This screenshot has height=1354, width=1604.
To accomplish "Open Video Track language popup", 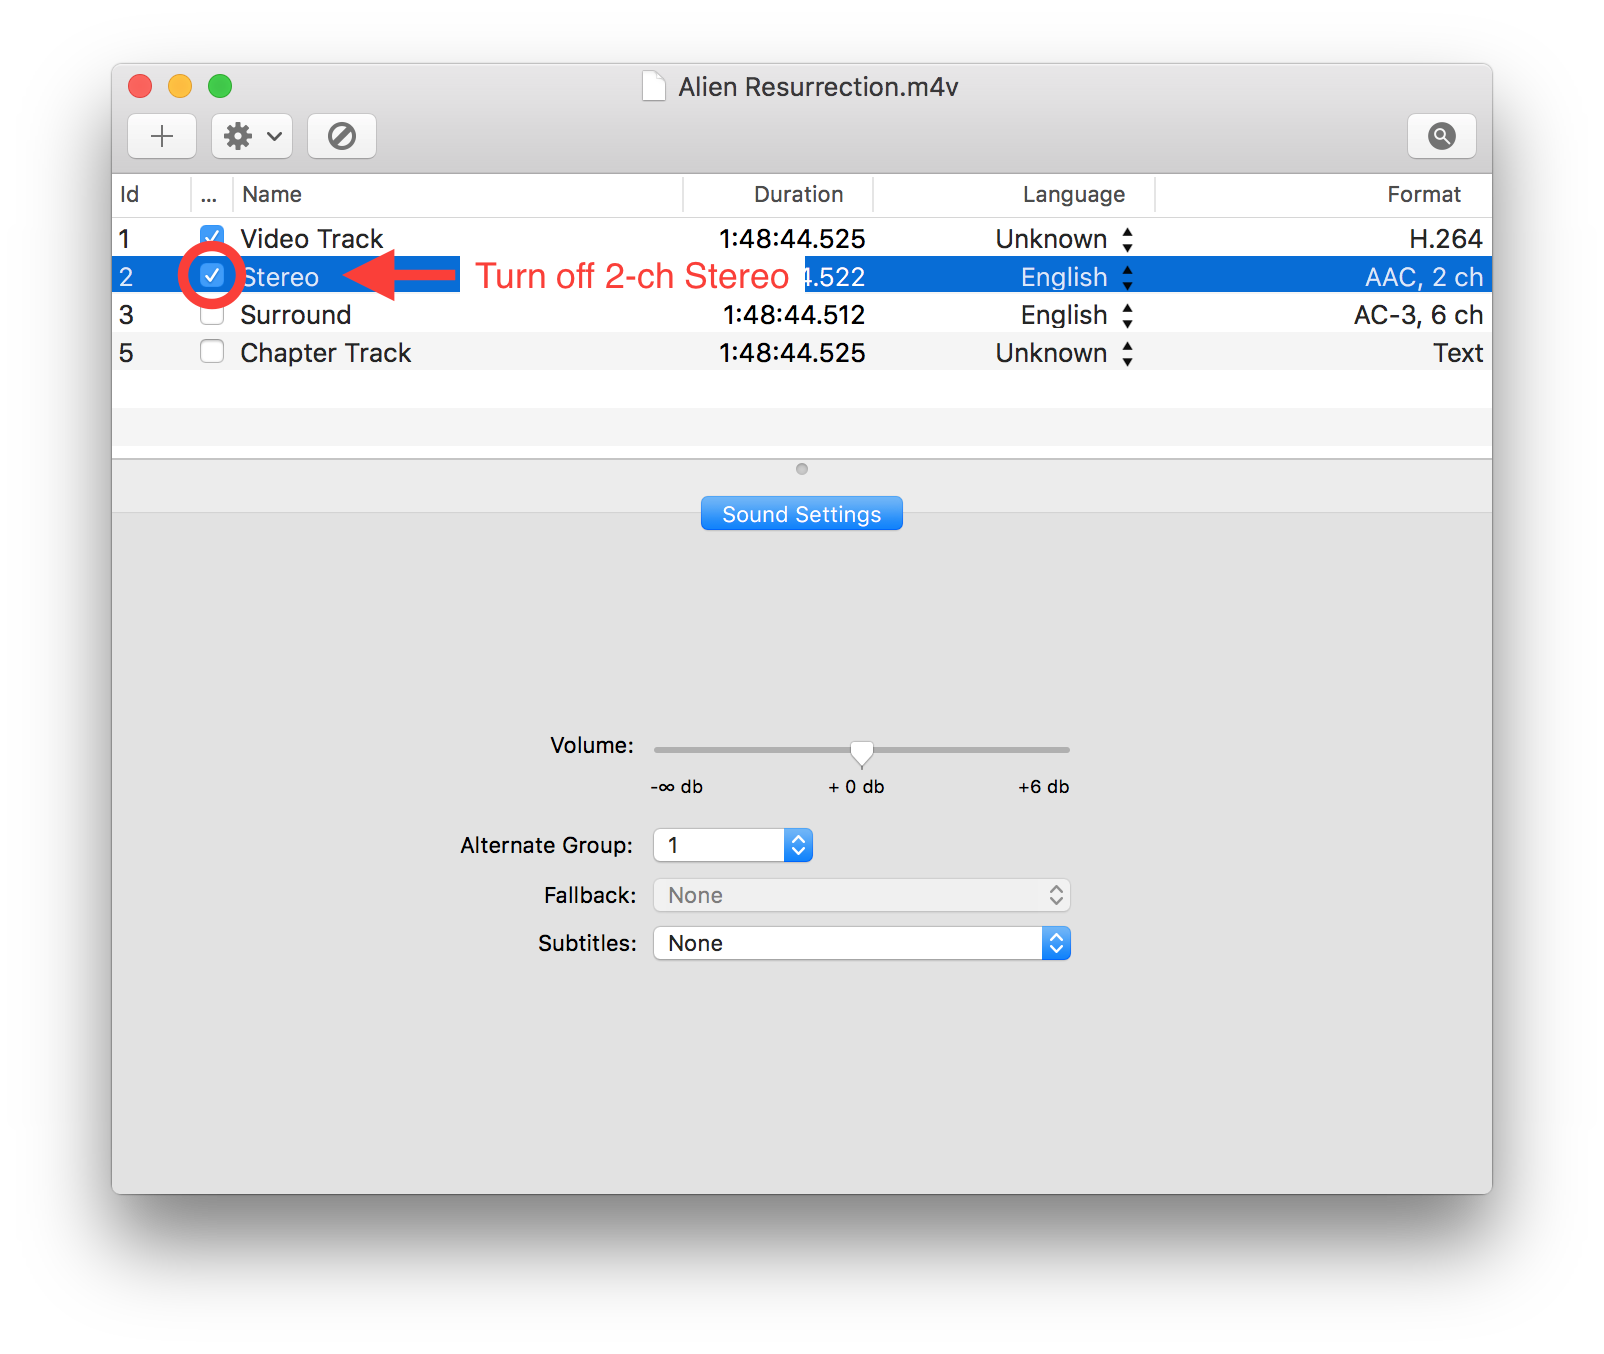I will (x=1127, y=239).
